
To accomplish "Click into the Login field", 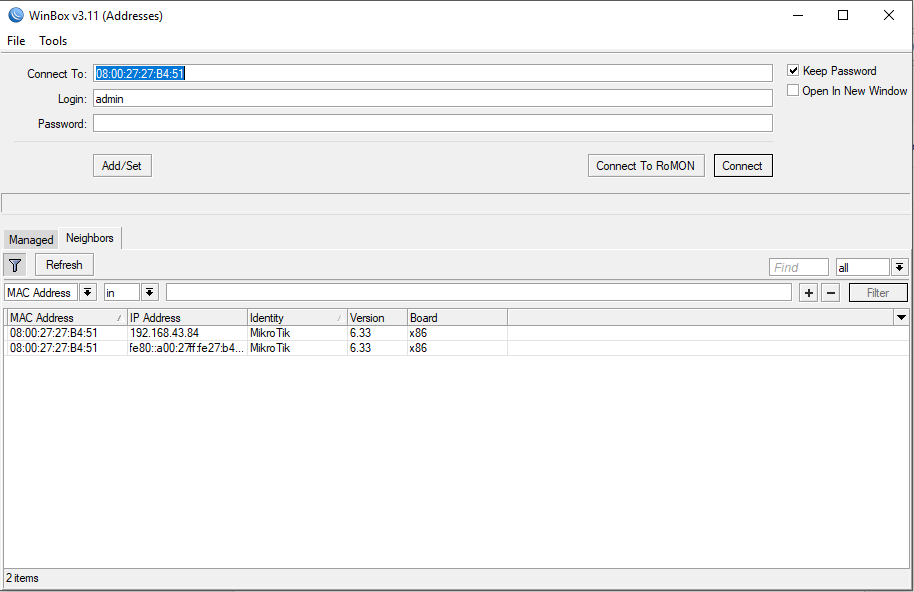I will pos(433,98).
